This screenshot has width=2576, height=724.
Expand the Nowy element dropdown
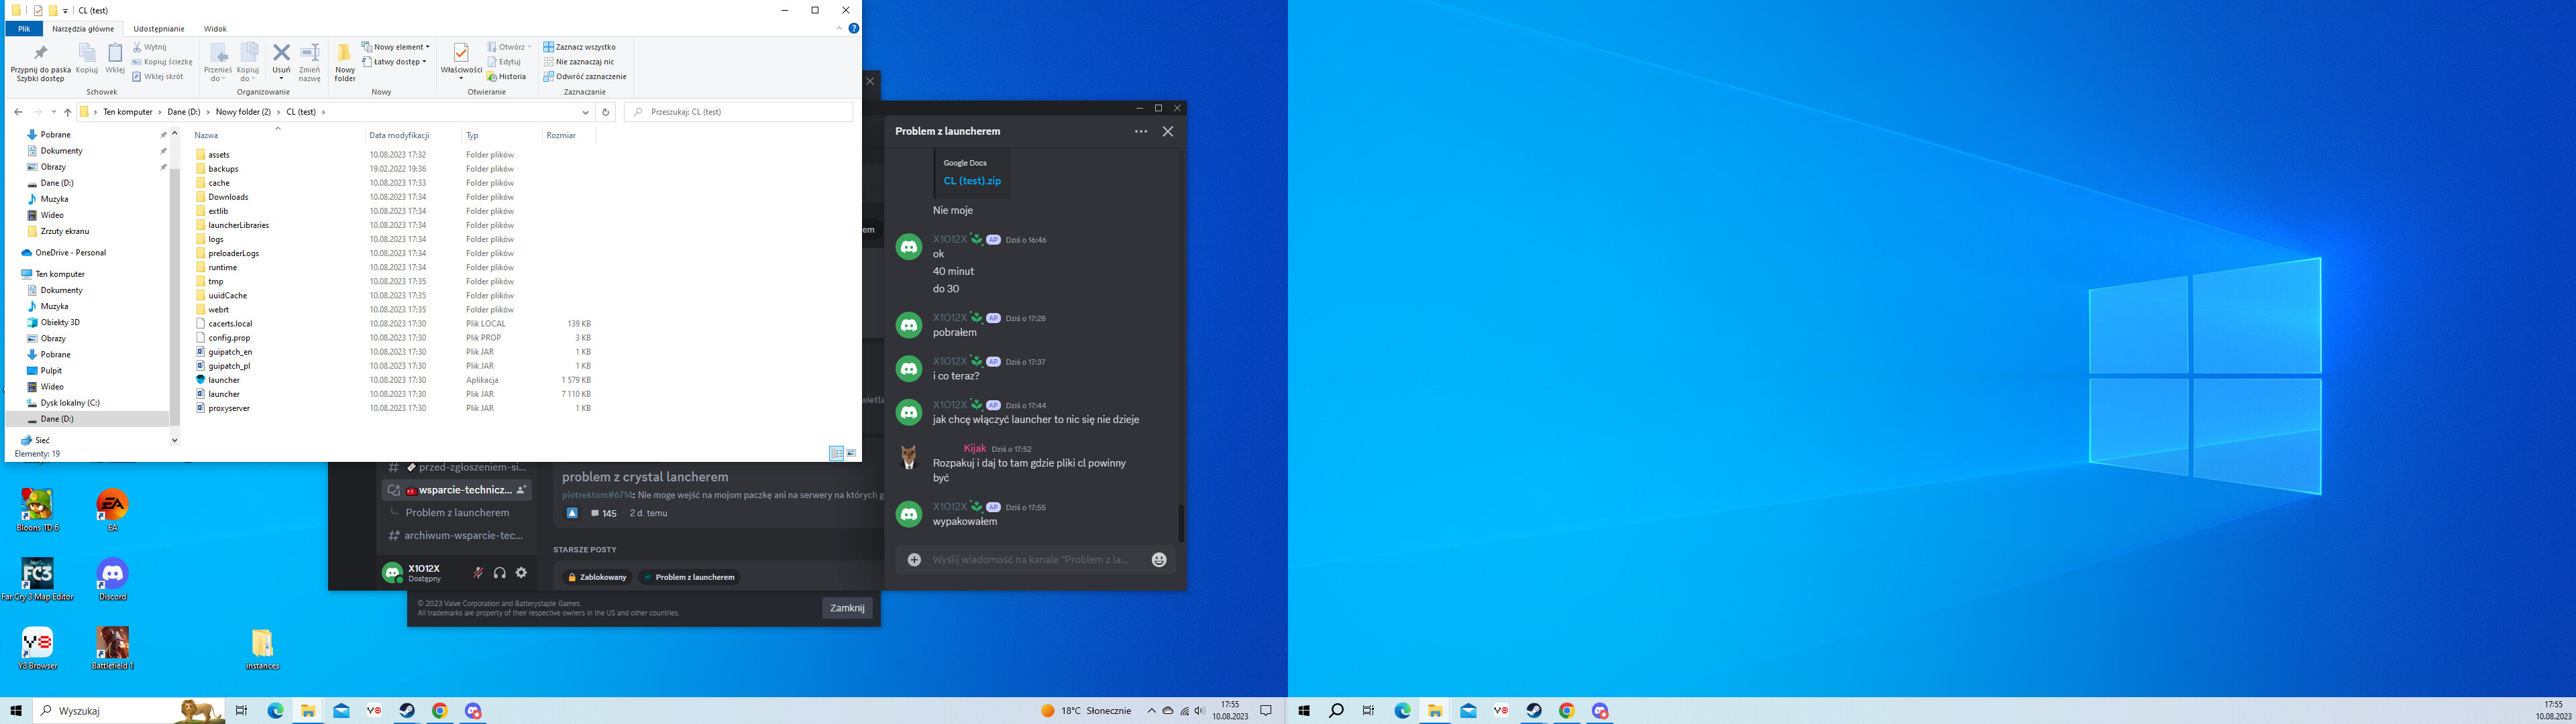[396, 47]
